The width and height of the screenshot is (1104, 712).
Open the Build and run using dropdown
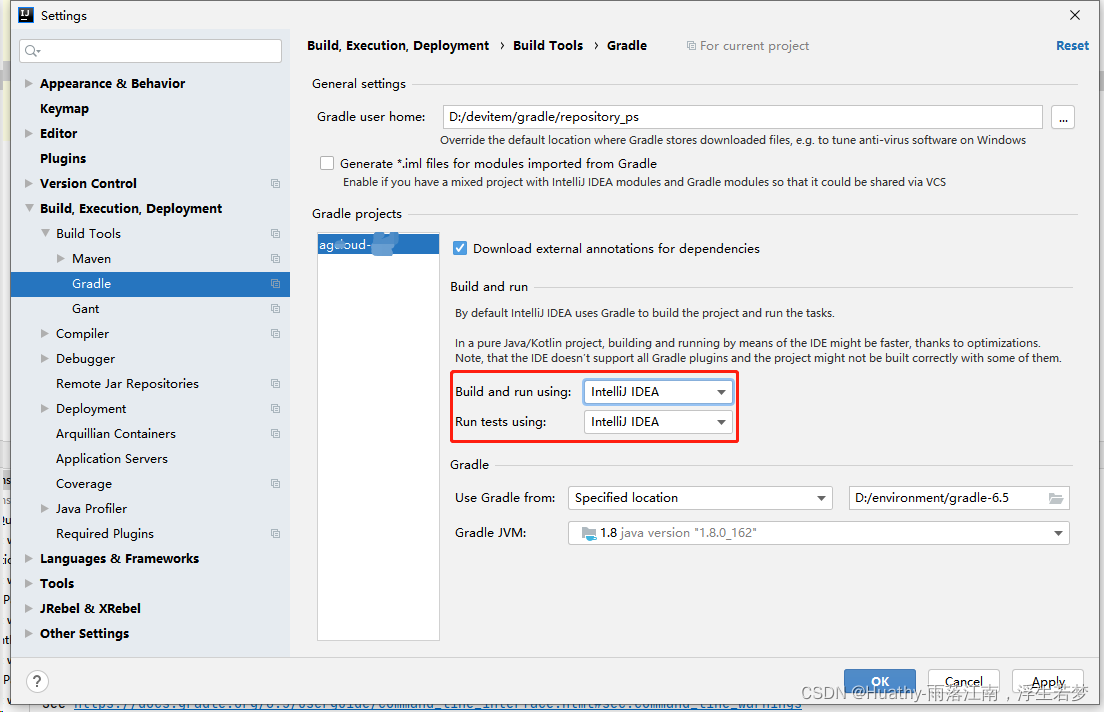(658, 392)
